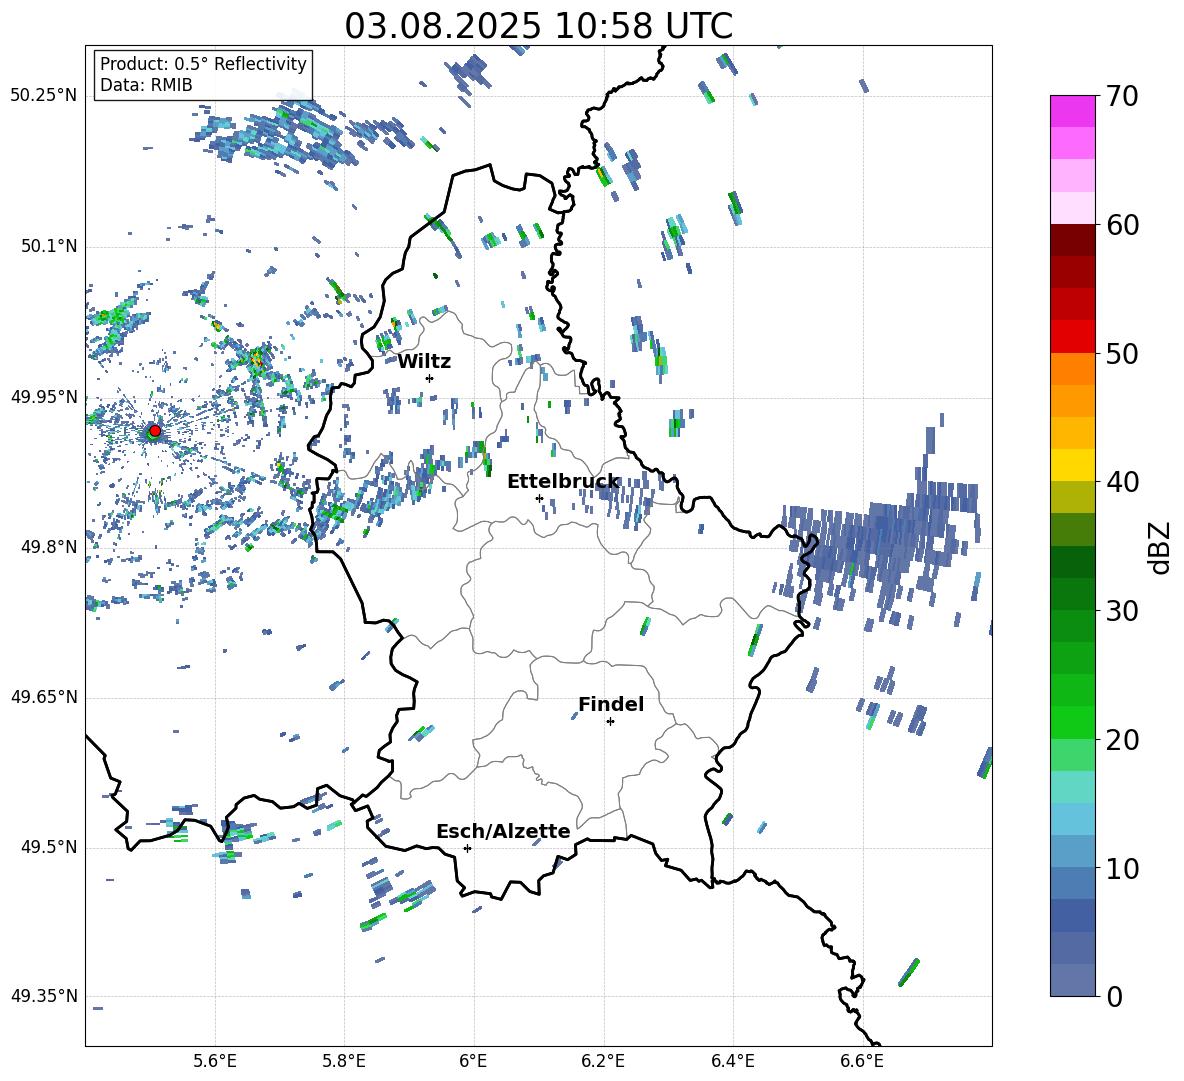Click the cross marker below Esch/Alzette

click(x=467, y=848)
